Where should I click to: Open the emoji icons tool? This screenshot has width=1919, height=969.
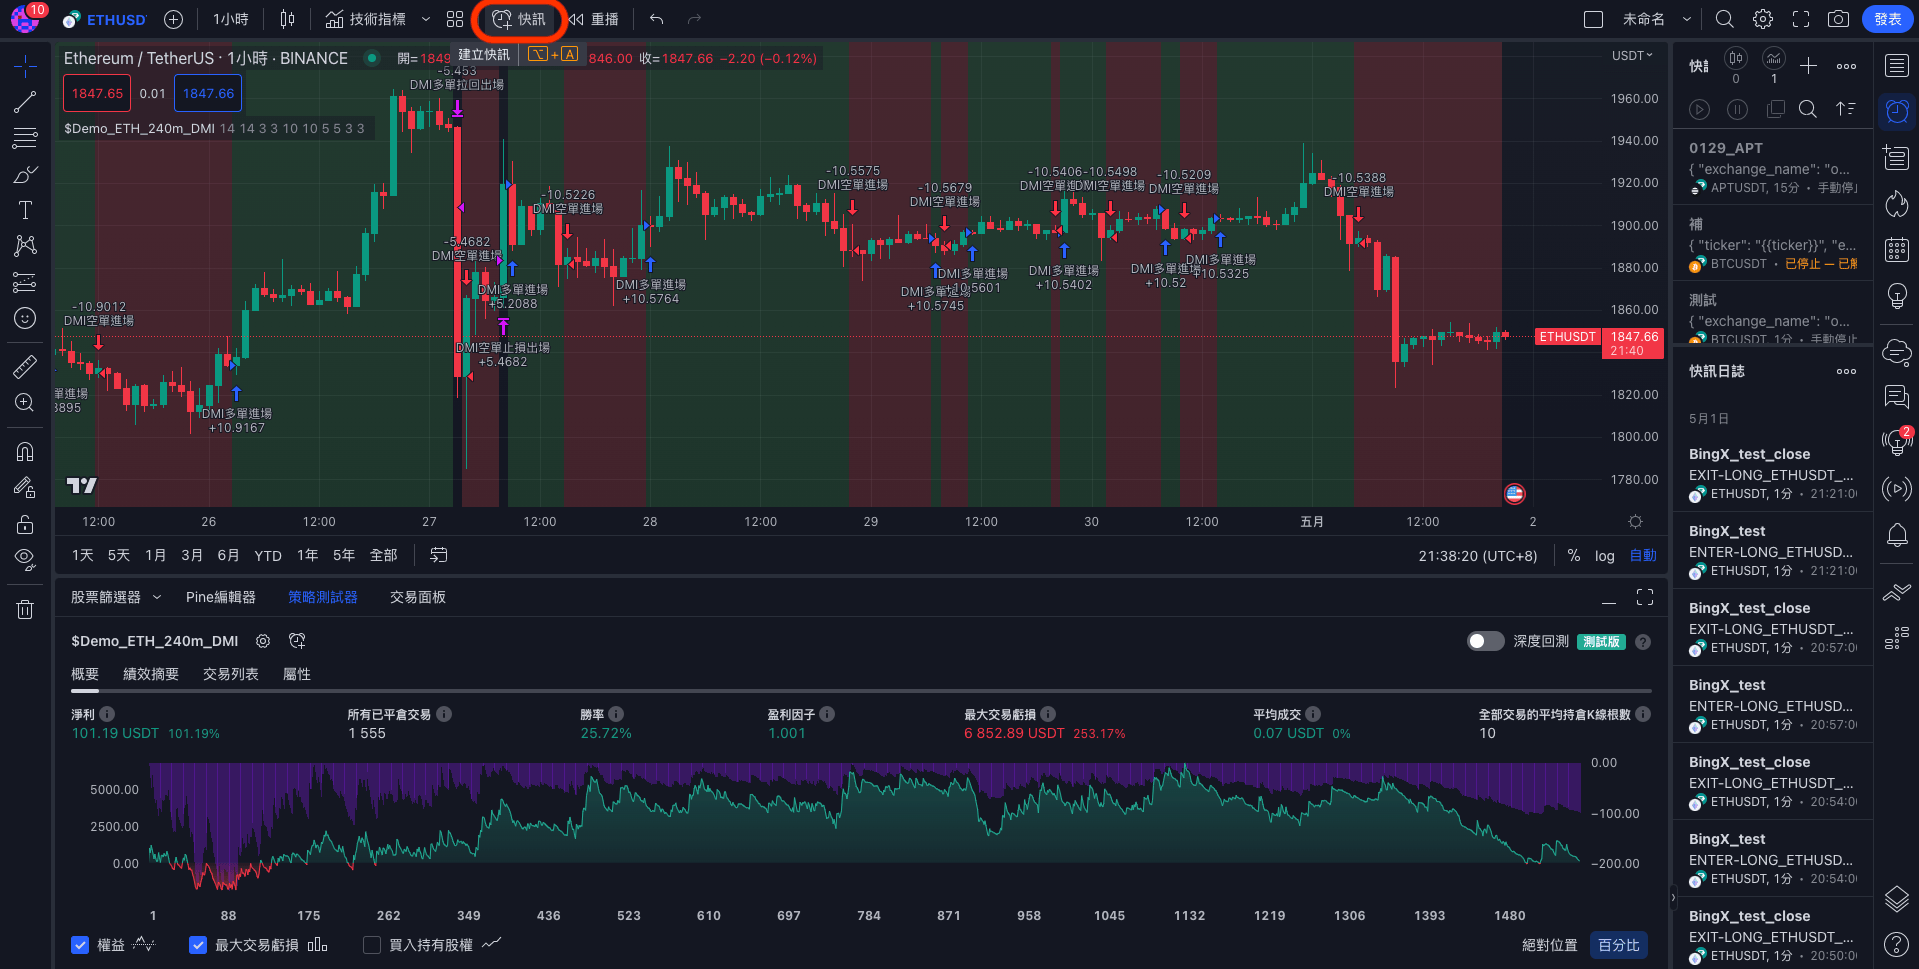coord(25,318)
